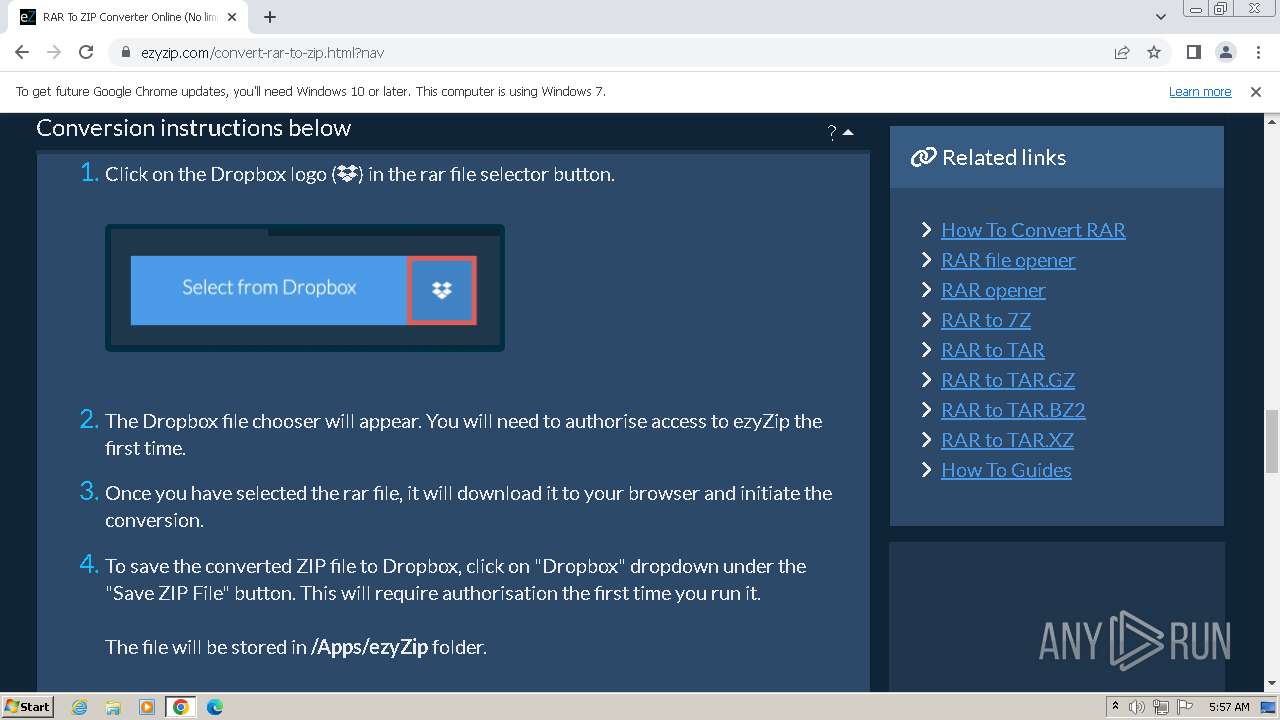Launch Internet Explorer from taskbar

click(79, 707)
